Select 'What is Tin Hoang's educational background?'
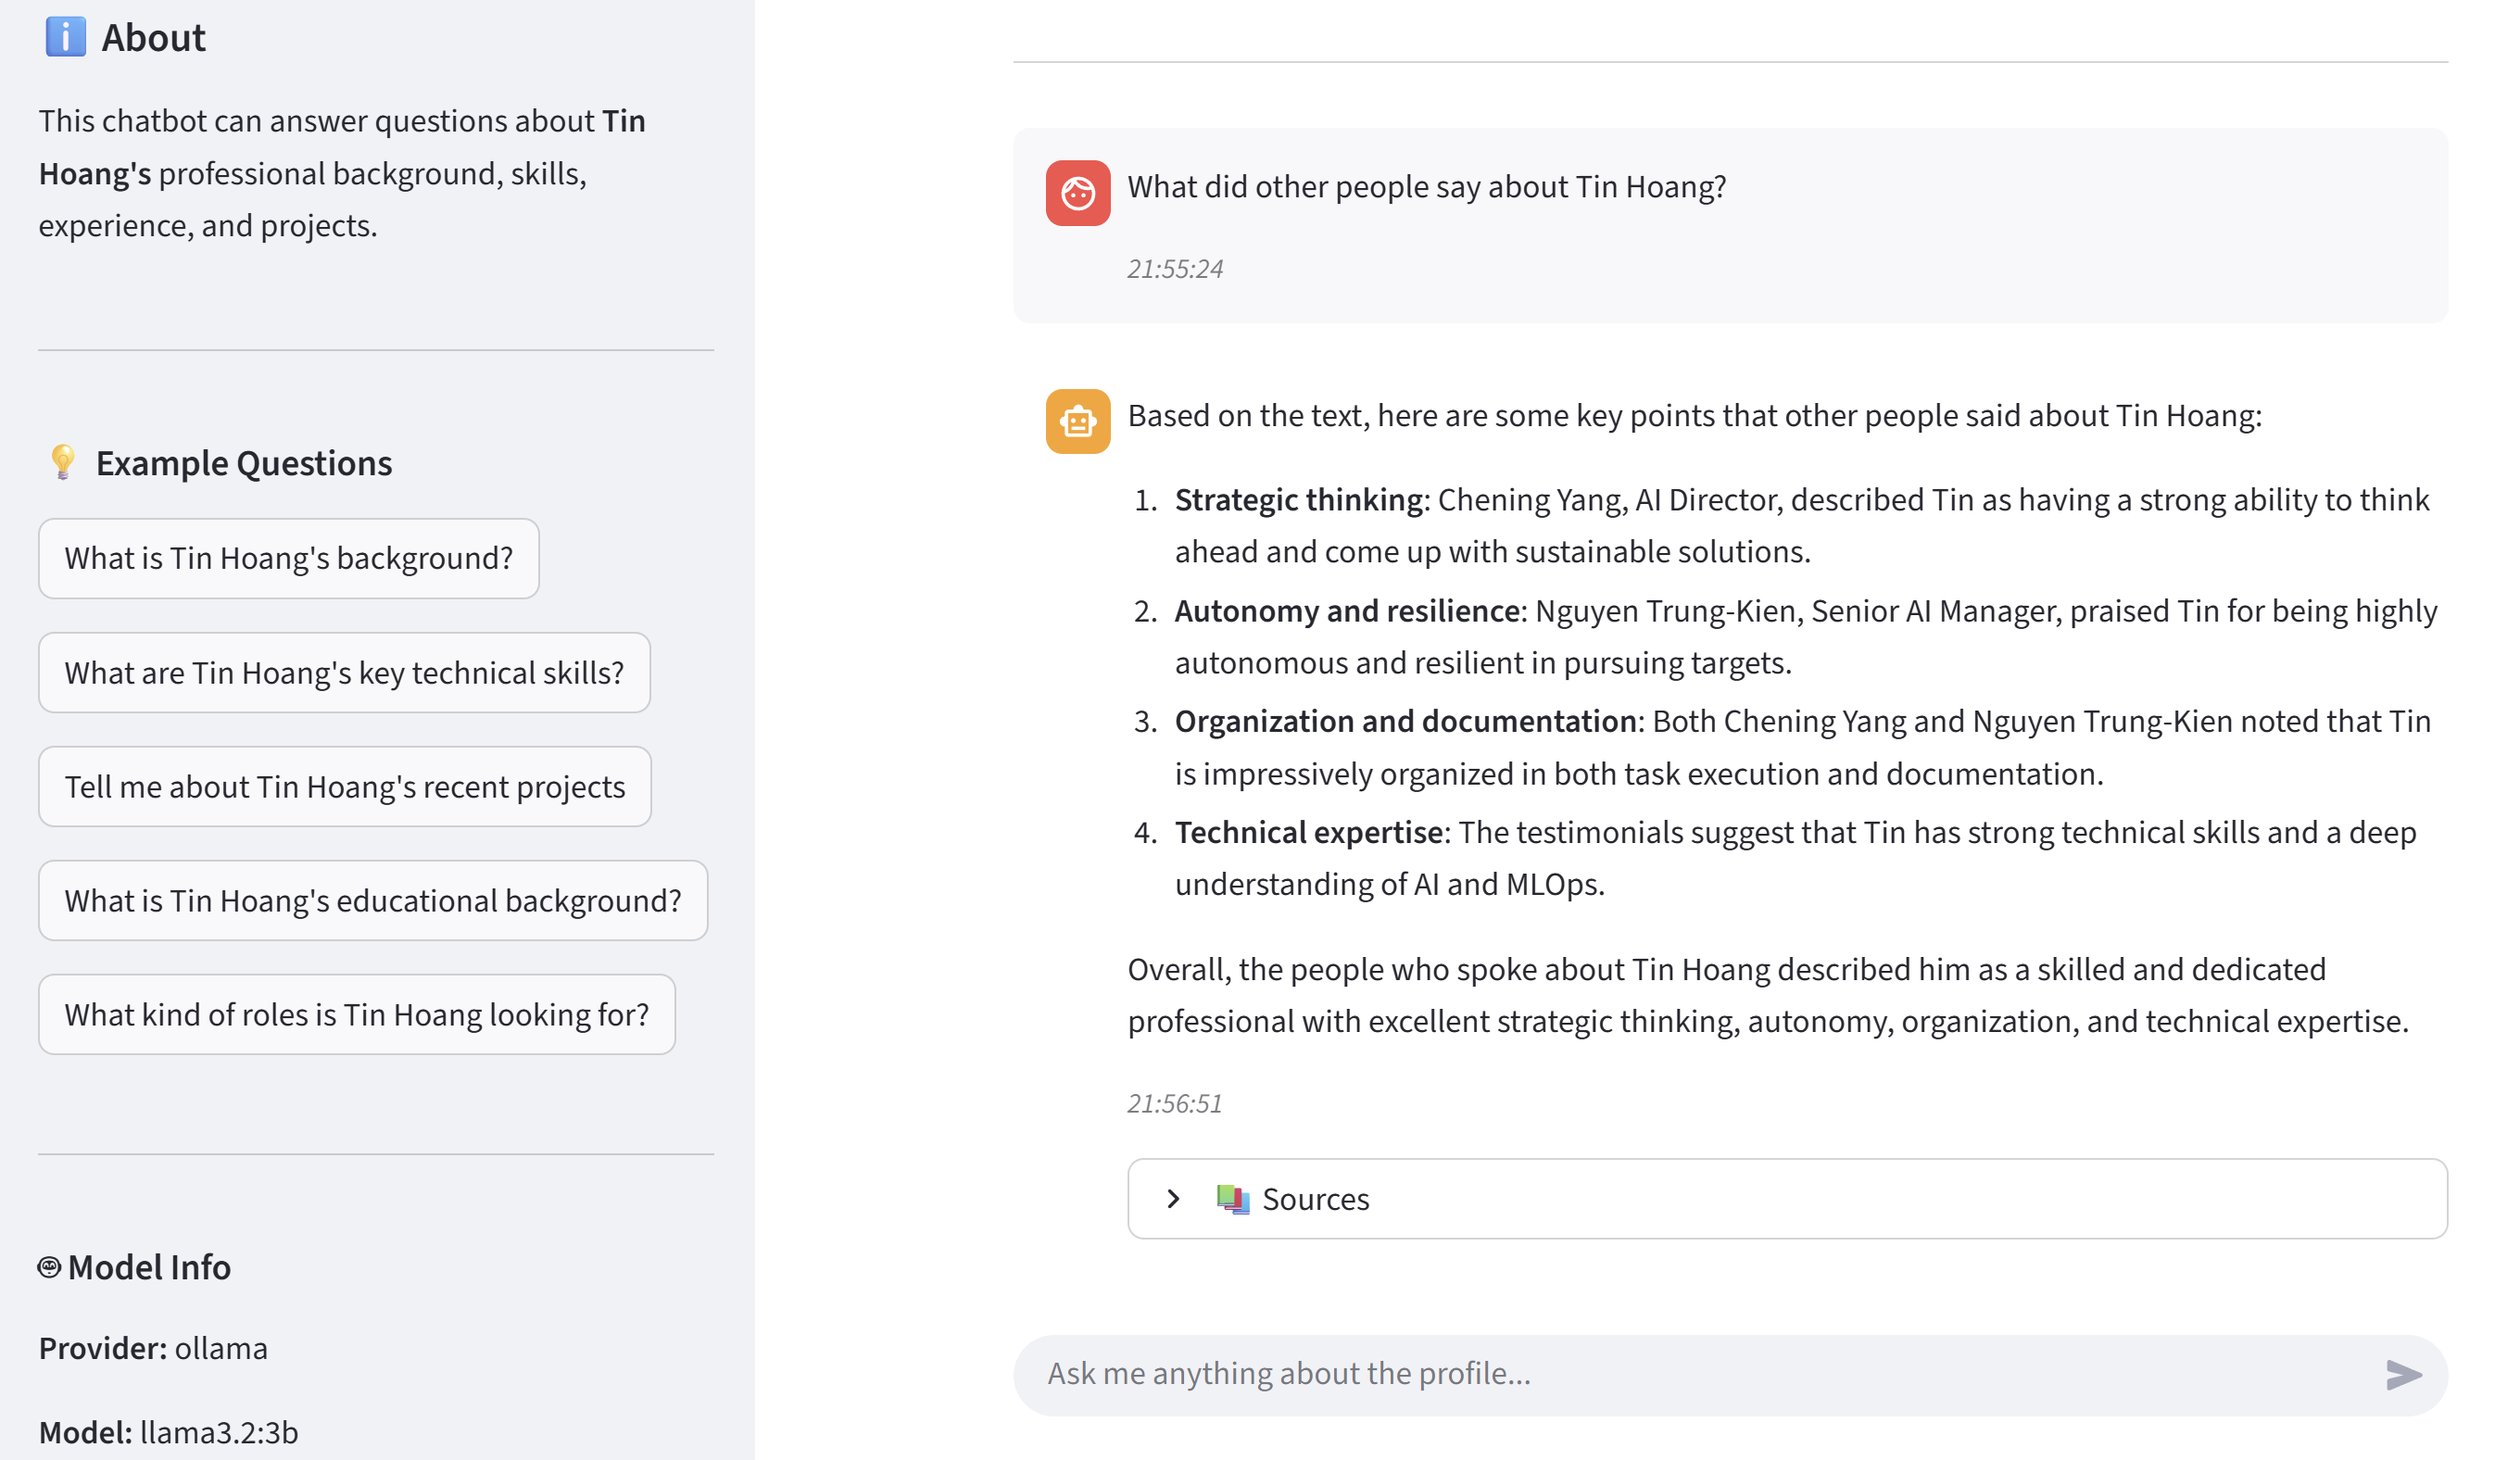Viewport: 2520px width, 1460px height. click(x=372, y=900)
